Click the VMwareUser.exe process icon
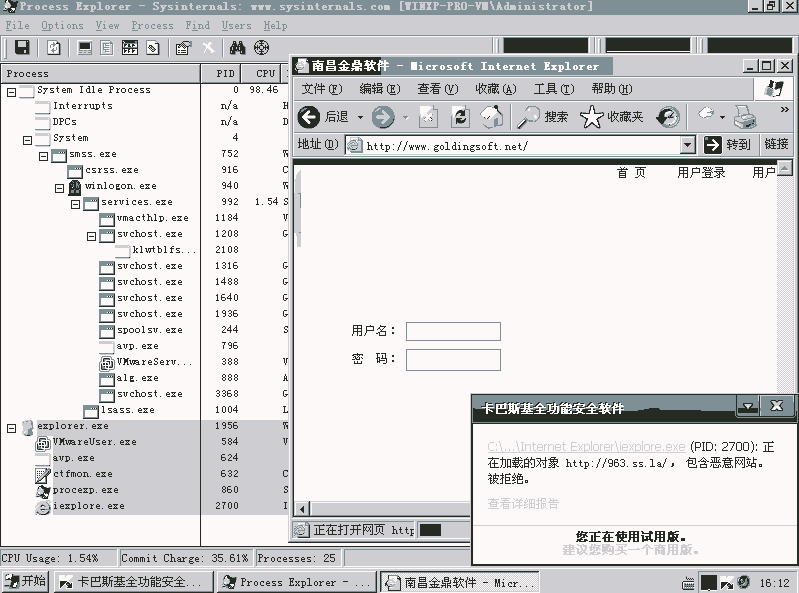 coord(43,443)
